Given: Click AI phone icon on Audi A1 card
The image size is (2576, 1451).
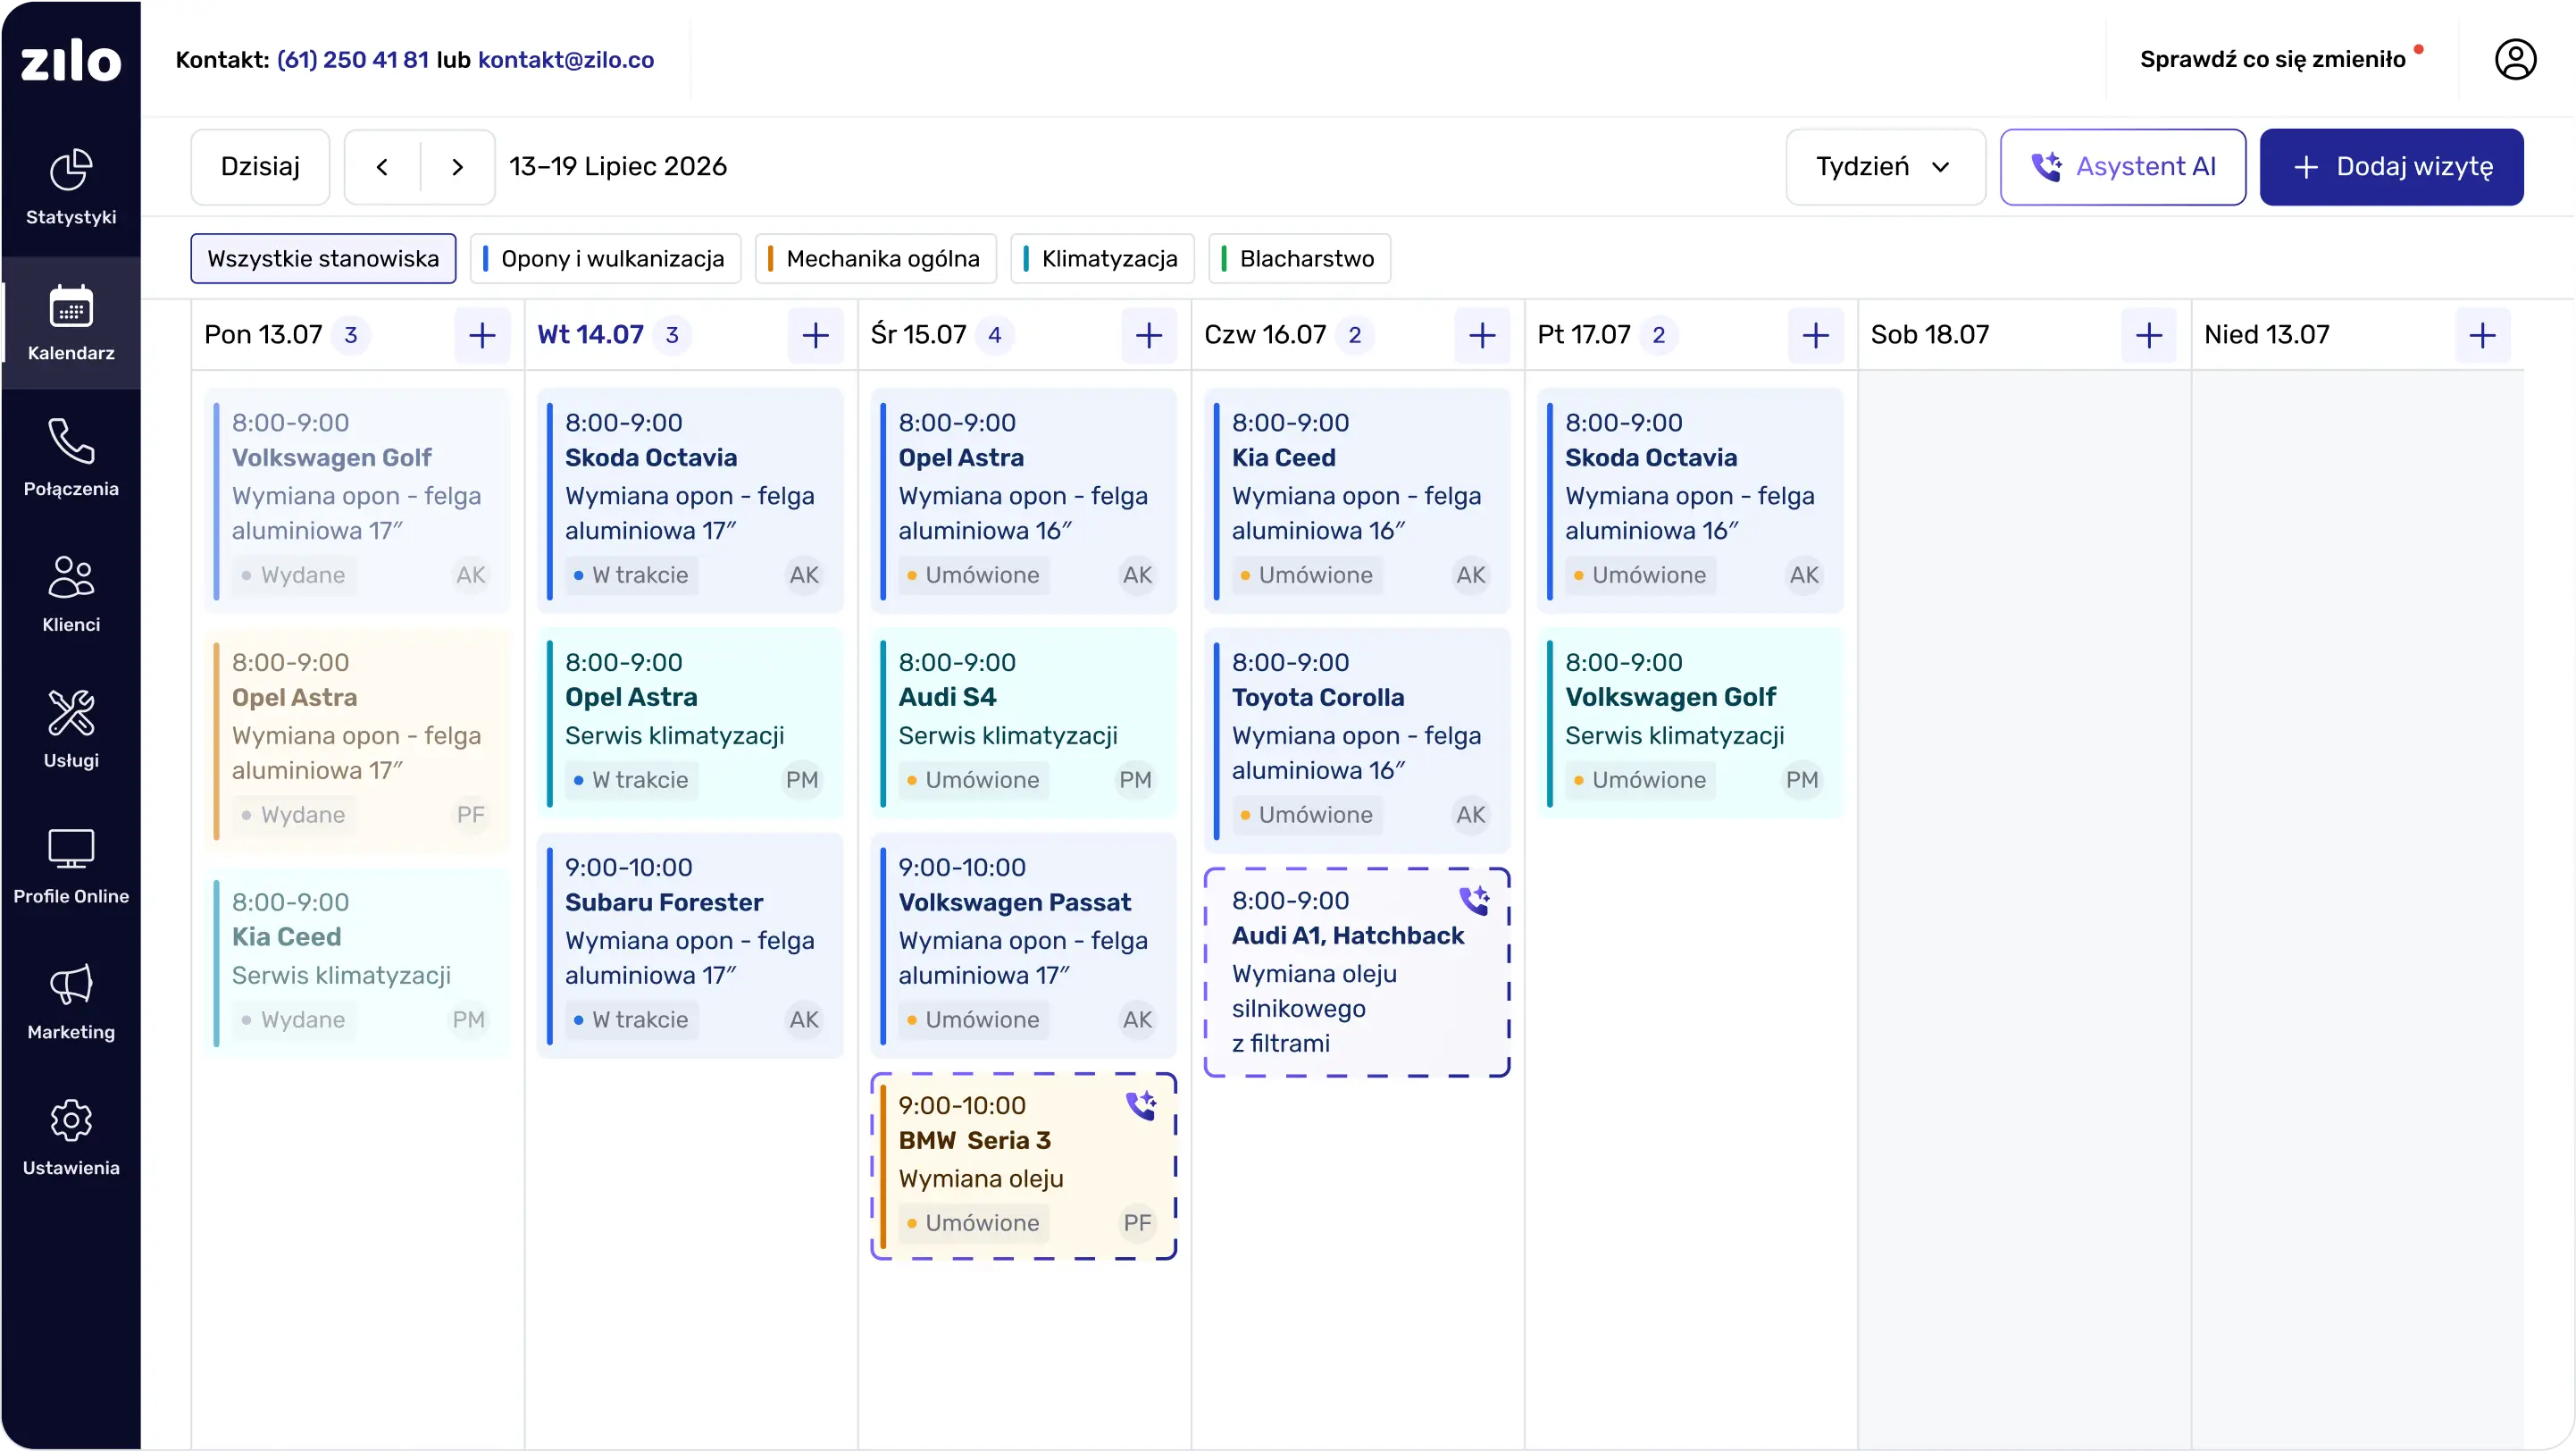Looking at the screenshot, I should pyautogui.click(x=1474, y=900).
